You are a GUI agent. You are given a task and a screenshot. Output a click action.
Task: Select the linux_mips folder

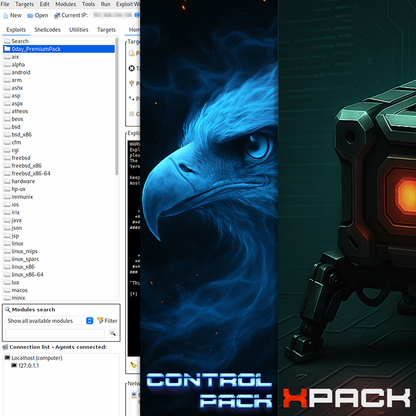click(24, 251)
